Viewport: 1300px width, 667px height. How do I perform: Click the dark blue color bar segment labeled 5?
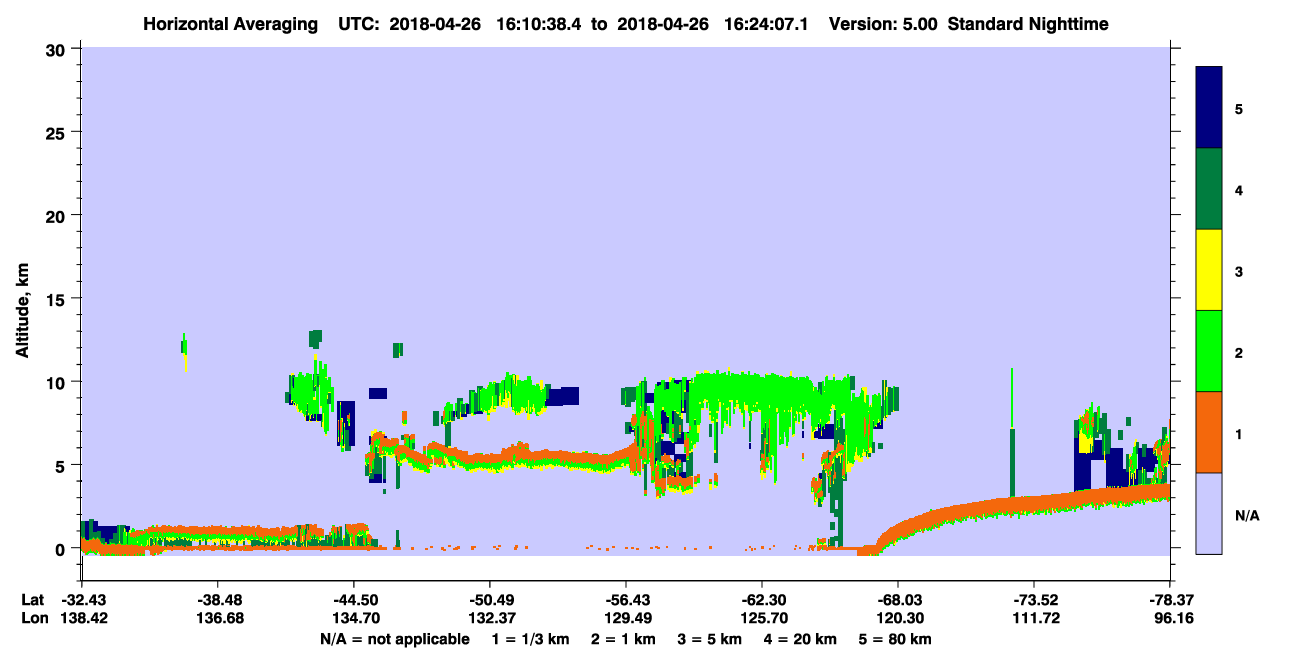[x=1209, y=108]
